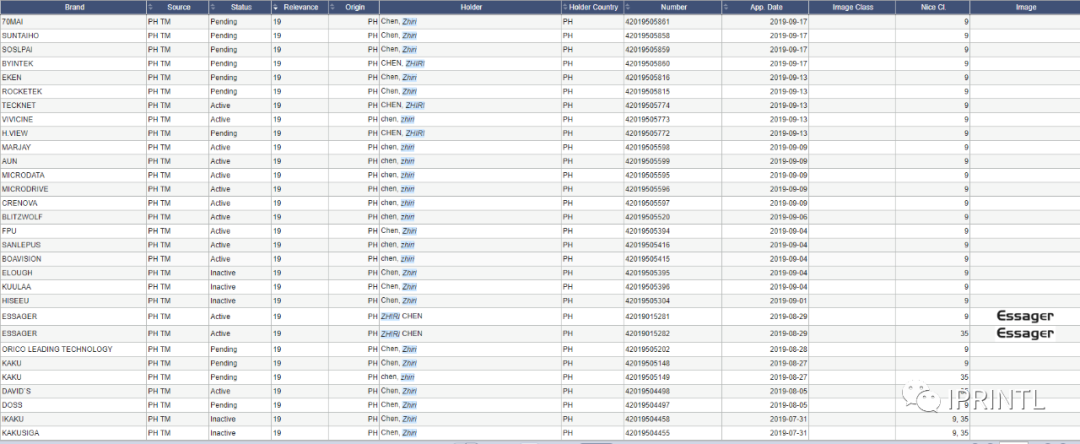Image resolution: width=1080 pixels, height=444 pixels.
Task: Select the SOSLPAI brand cell
Action: point(74,50)
